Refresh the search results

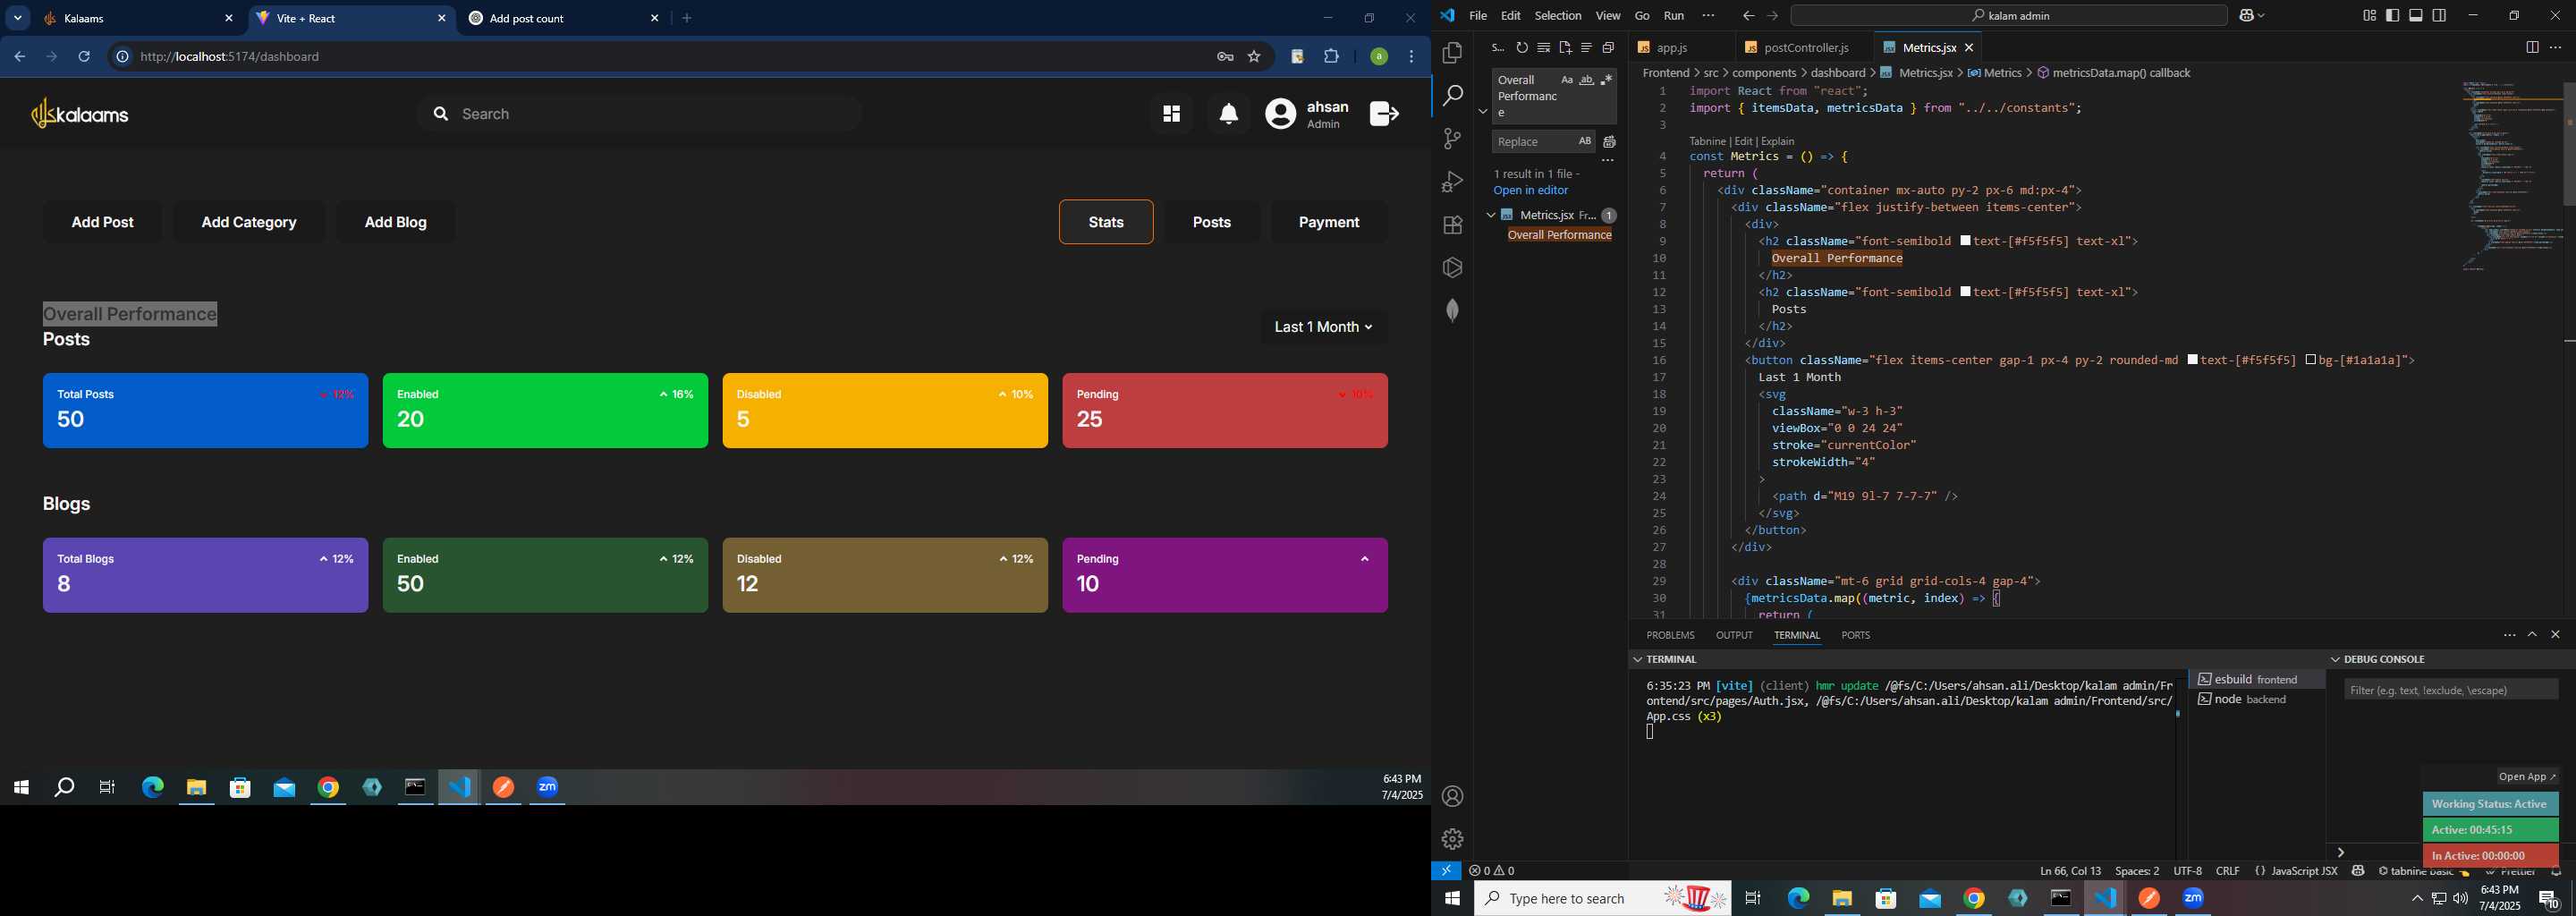tap(1522, 48)
